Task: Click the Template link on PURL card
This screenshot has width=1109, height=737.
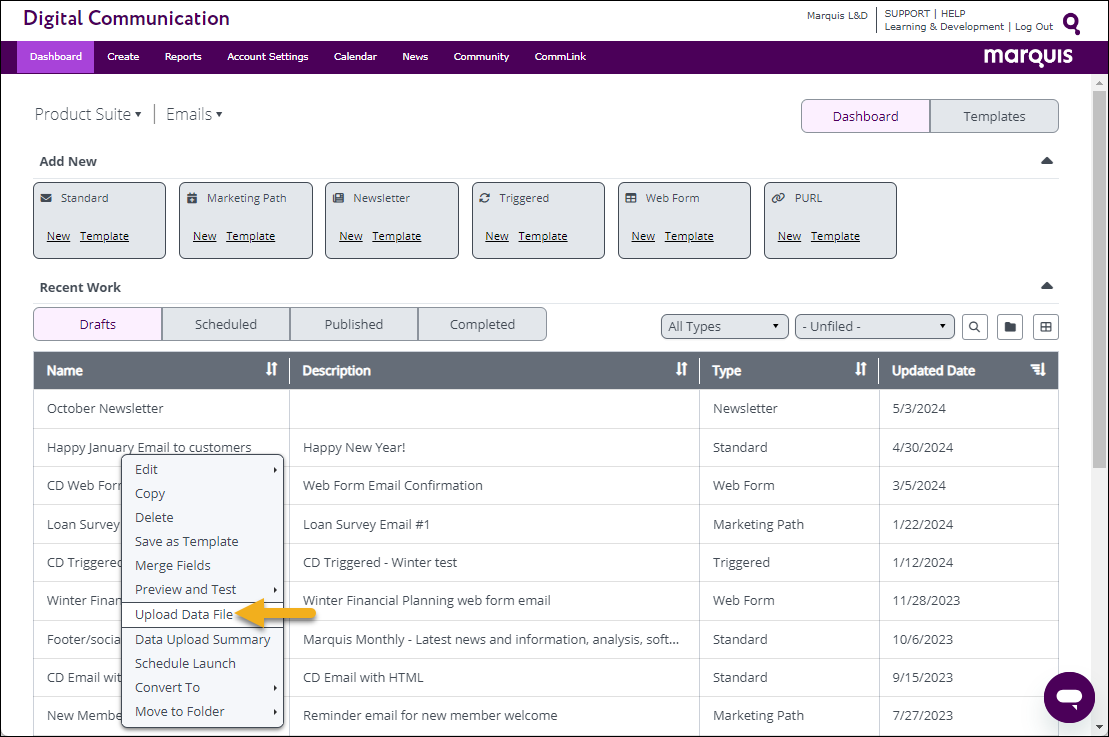Action: click(x=835, y=236)
